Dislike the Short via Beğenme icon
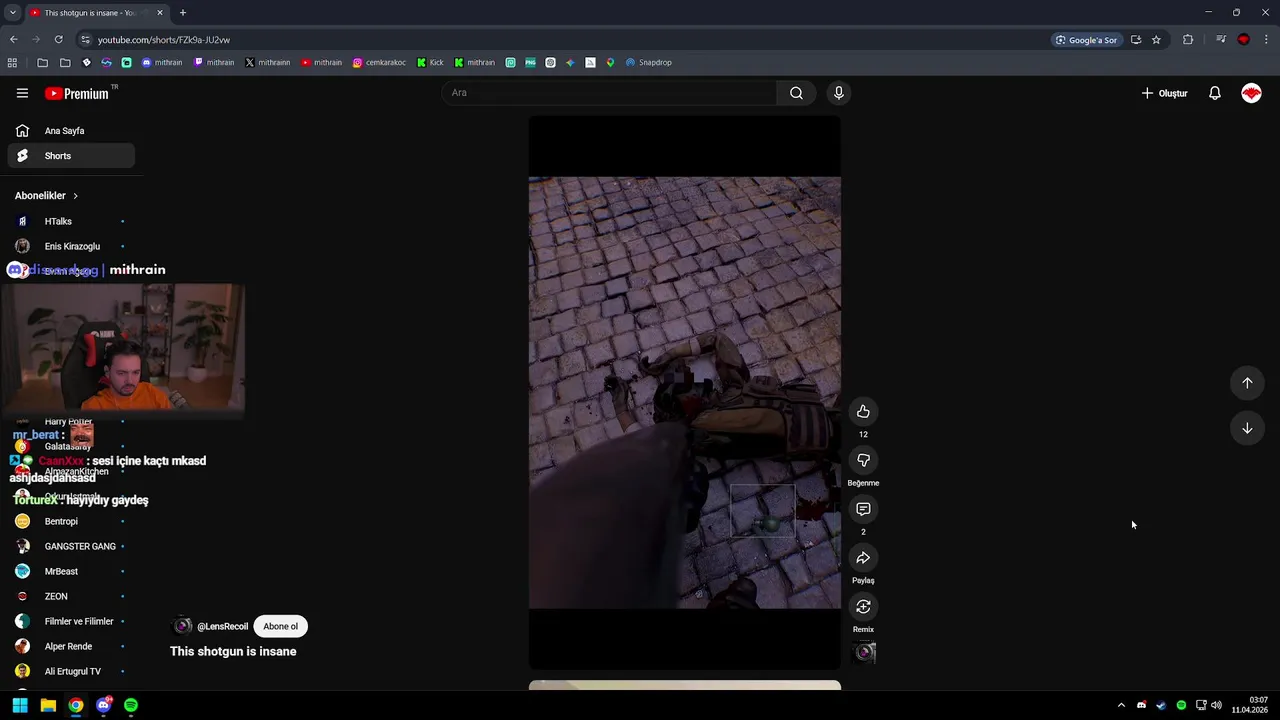 tap(863, 460)
